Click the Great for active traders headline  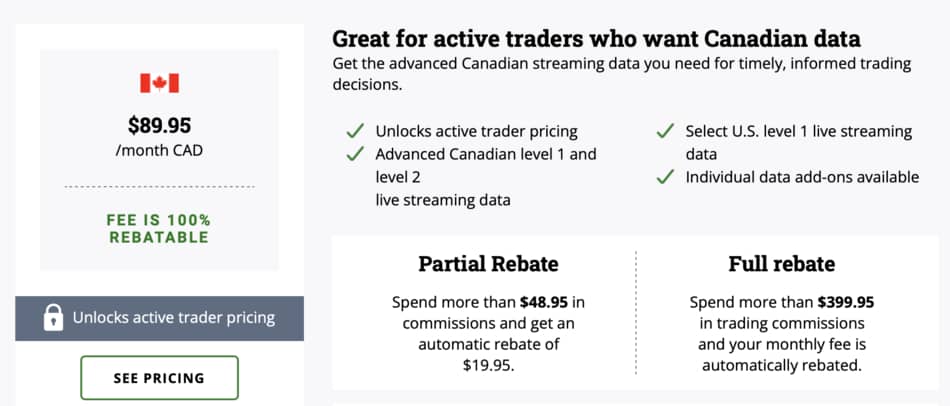point(596,39)
